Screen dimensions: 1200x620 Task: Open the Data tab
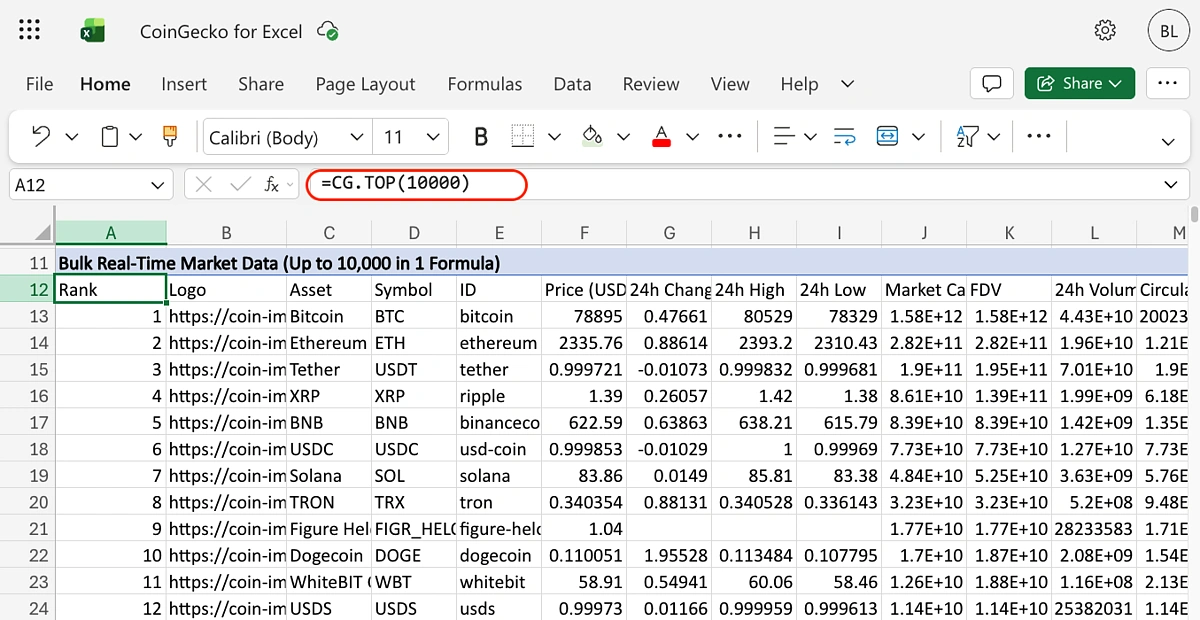click(x=572, y=84)
